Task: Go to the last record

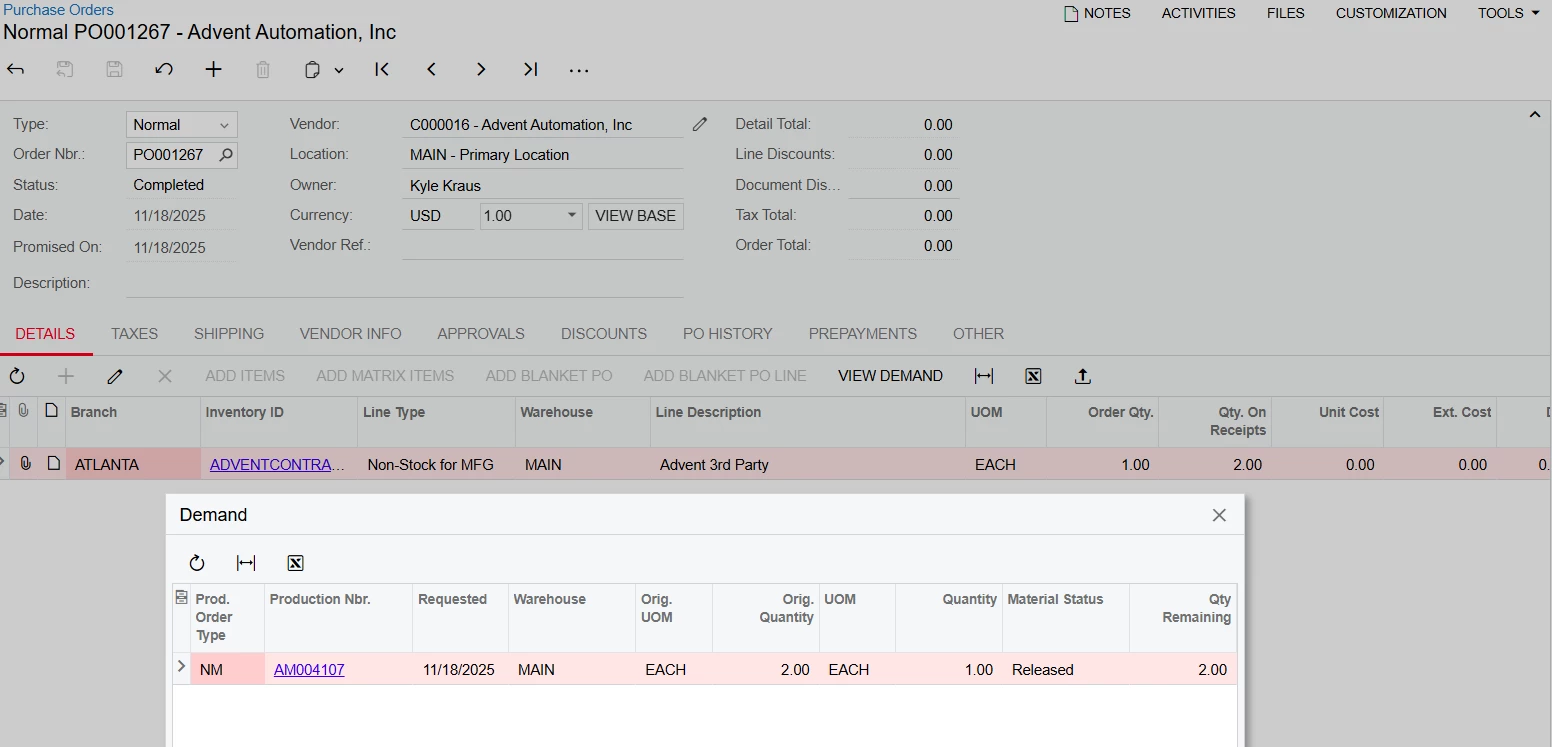Action: (x=530, y=70)
